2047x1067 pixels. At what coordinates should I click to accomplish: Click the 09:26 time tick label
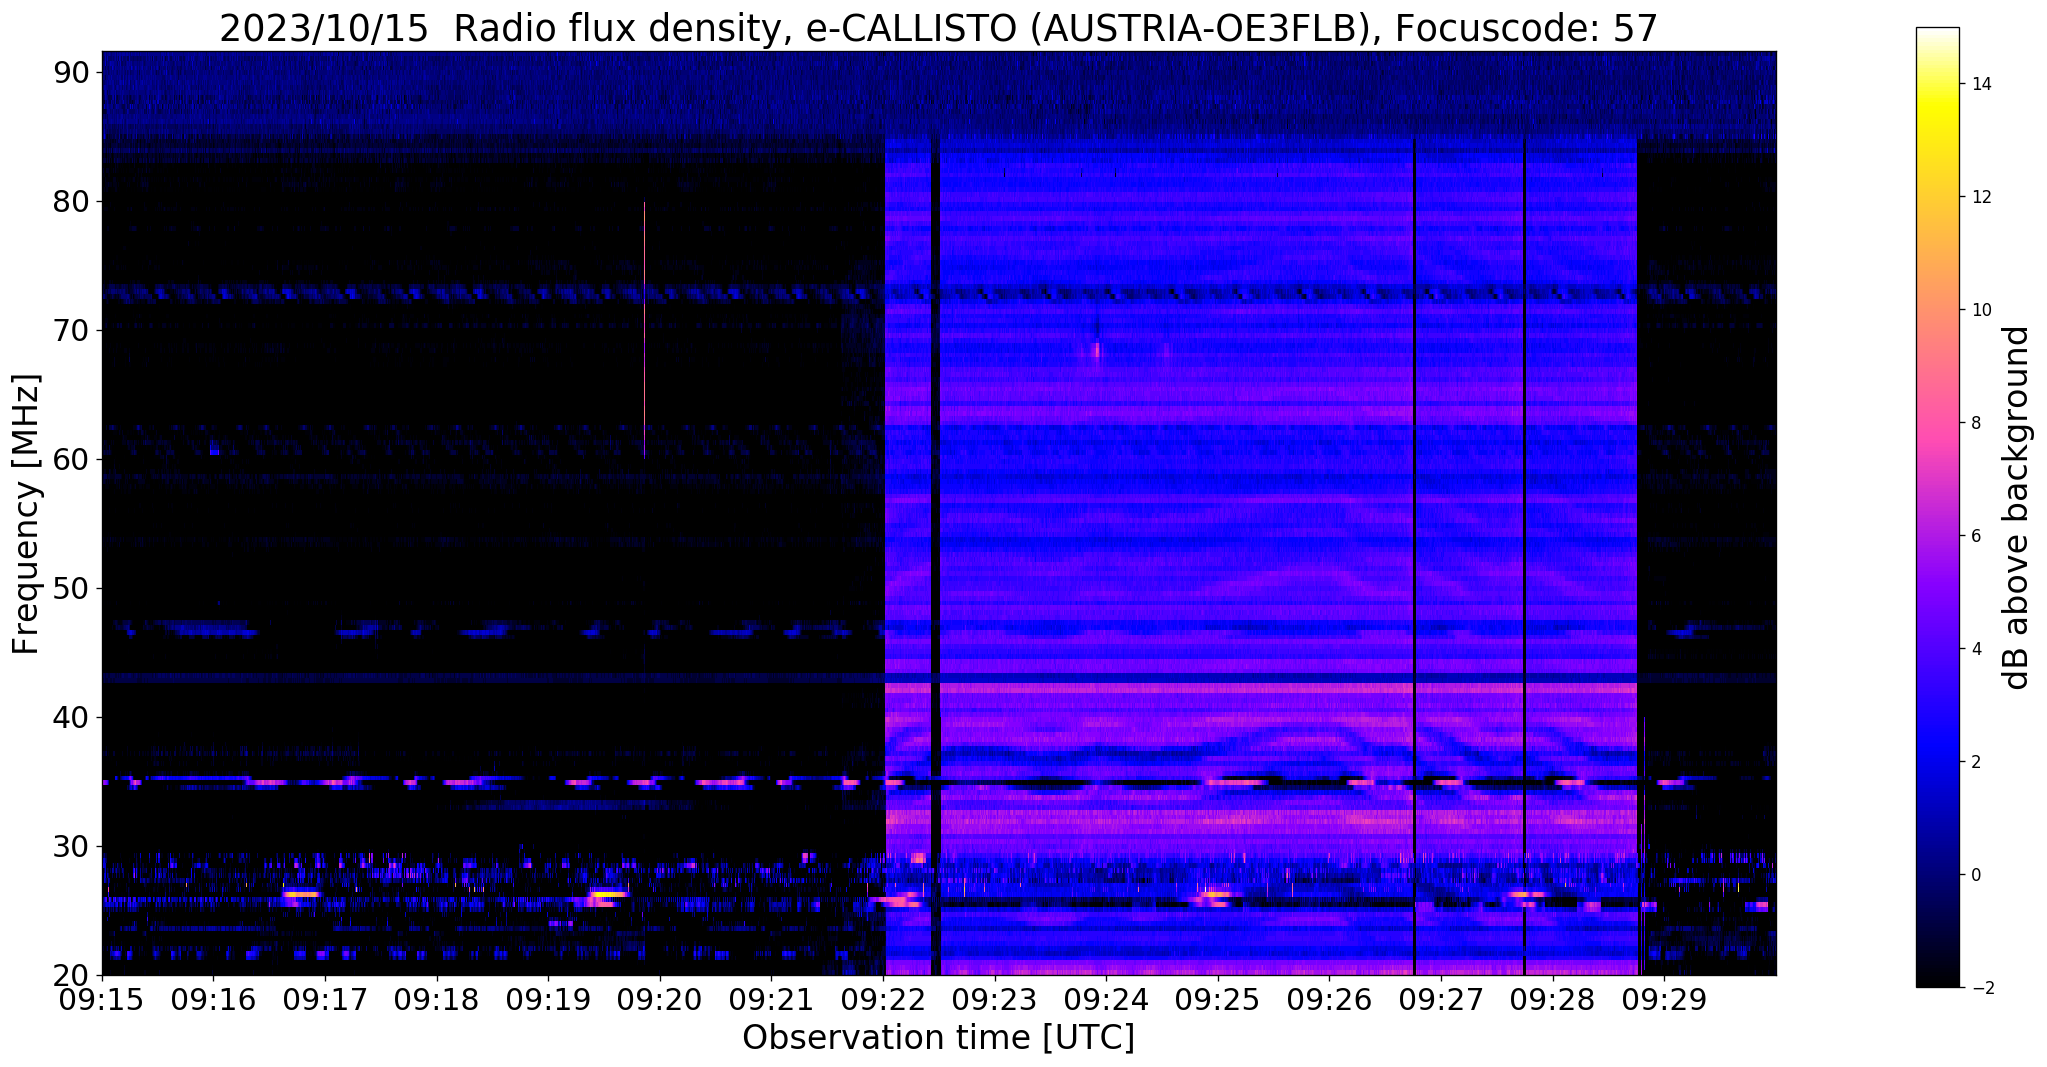click(x=1329, y=999)
